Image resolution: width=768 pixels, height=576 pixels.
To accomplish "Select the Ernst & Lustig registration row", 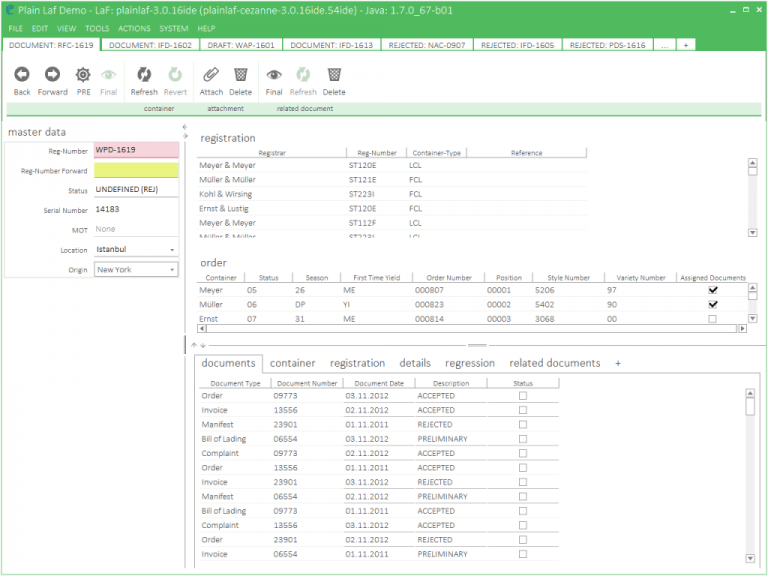I will tap(391, 208).
